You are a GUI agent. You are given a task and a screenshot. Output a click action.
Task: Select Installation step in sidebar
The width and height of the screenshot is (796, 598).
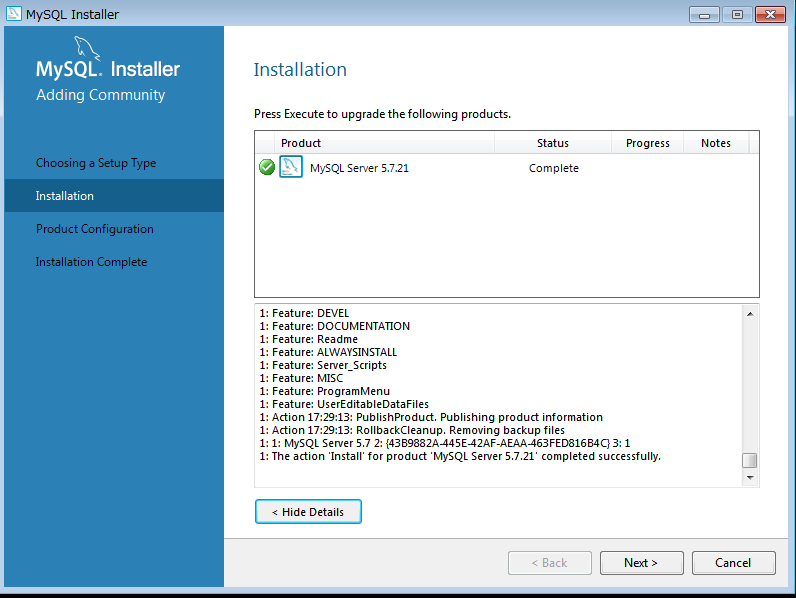[114, 195]
